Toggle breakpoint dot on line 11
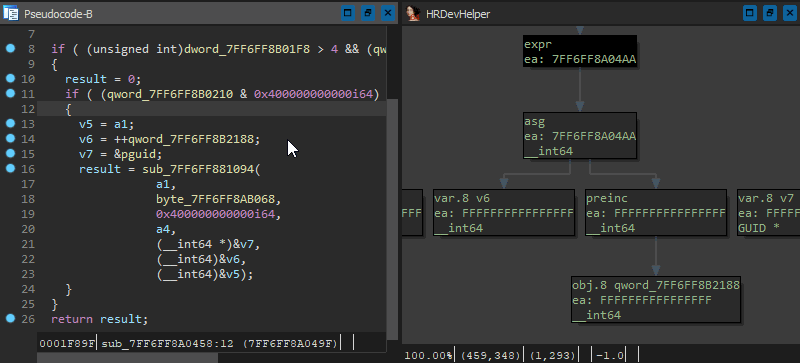Screen dimensions: 800x363 [x=10, y=93]
